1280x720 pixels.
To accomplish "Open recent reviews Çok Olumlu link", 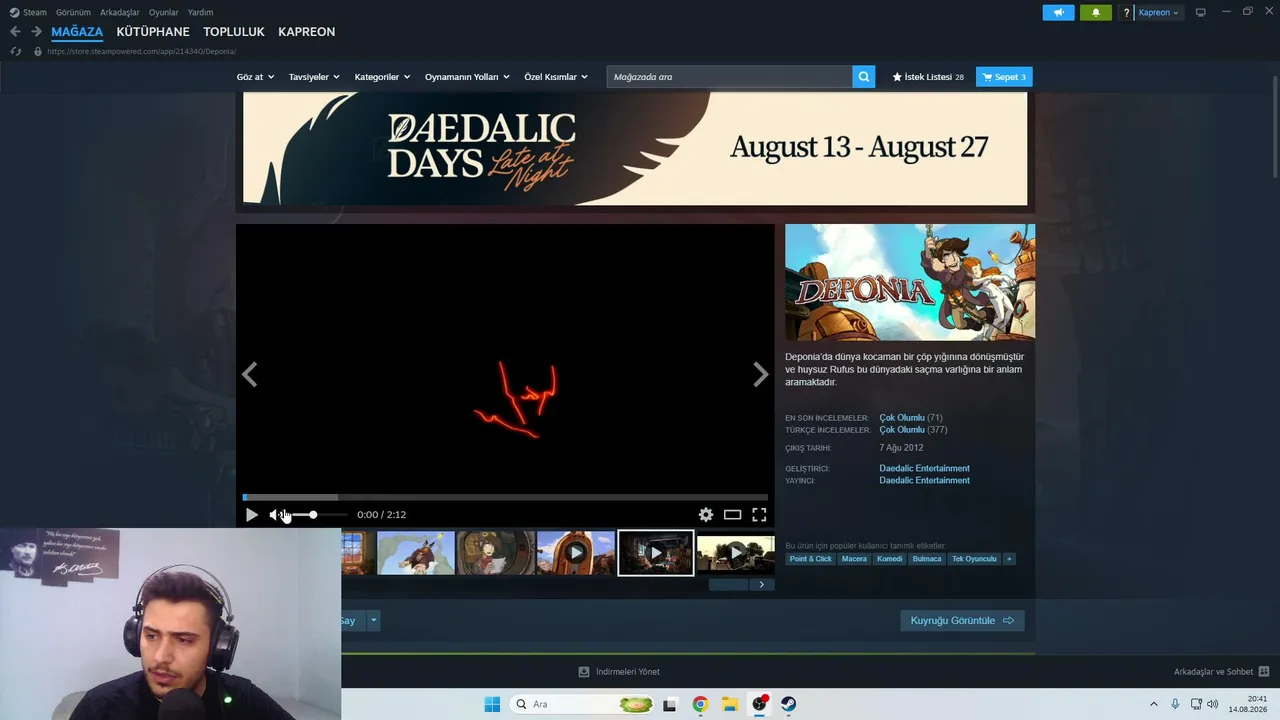I will click(x=902, y=418).
